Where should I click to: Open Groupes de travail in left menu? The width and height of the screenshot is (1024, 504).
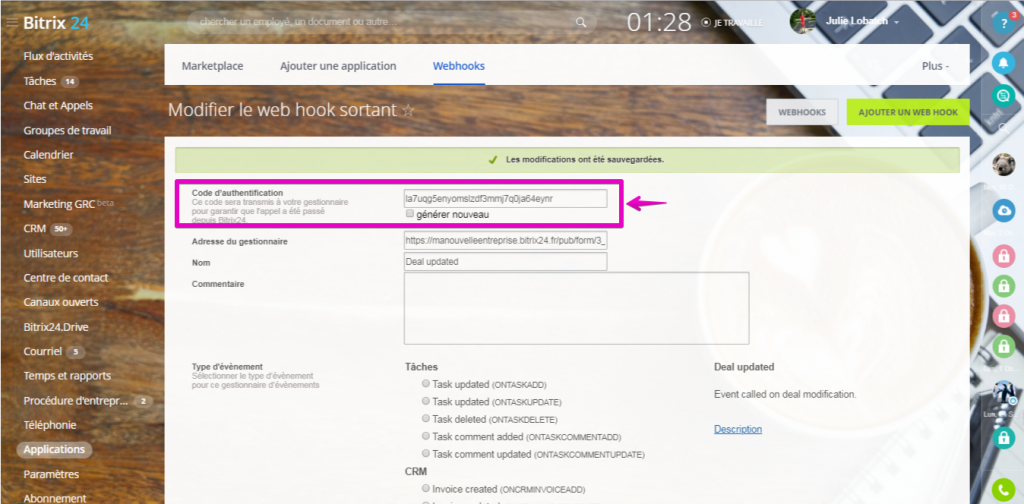[67, 130]
